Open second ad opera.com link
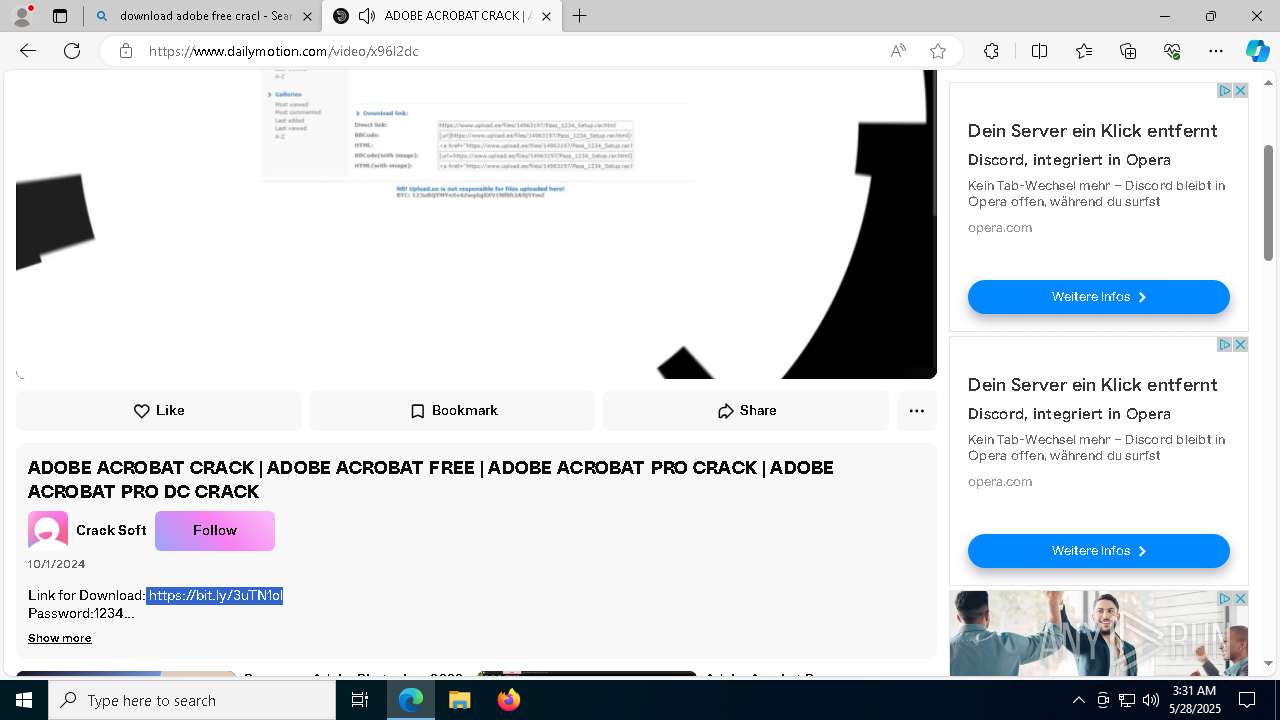This screenshot has width=1280, height=720. click(1000, 482)
